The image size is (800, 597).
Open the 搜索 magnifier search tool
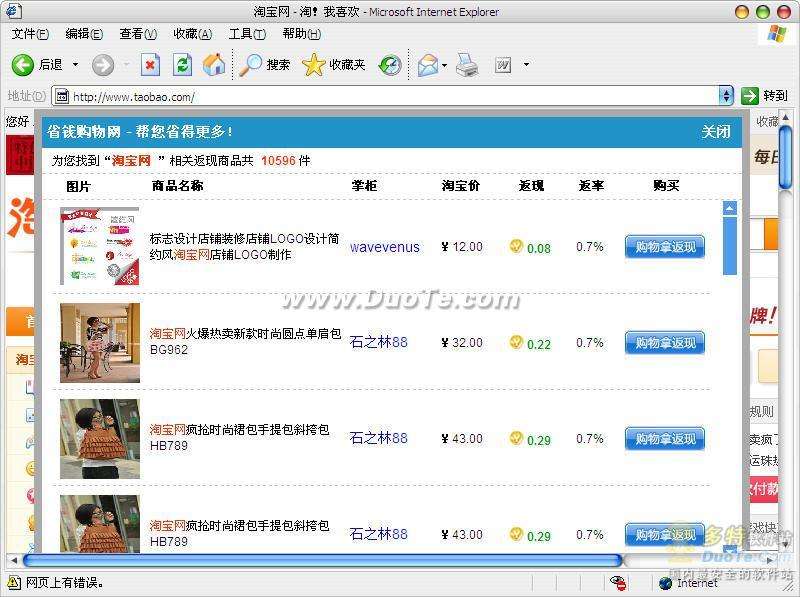tap(264, 65)
